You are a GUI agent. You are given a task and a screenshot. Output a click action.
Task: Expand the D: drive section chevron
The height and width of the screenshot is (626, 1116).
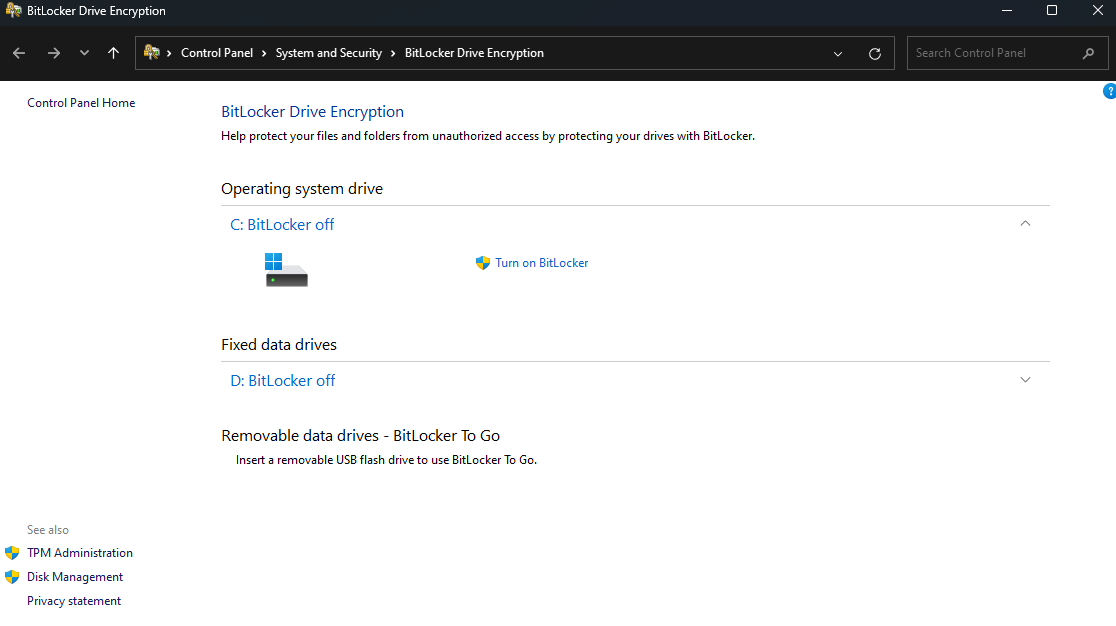click(x=1025, y=380)
